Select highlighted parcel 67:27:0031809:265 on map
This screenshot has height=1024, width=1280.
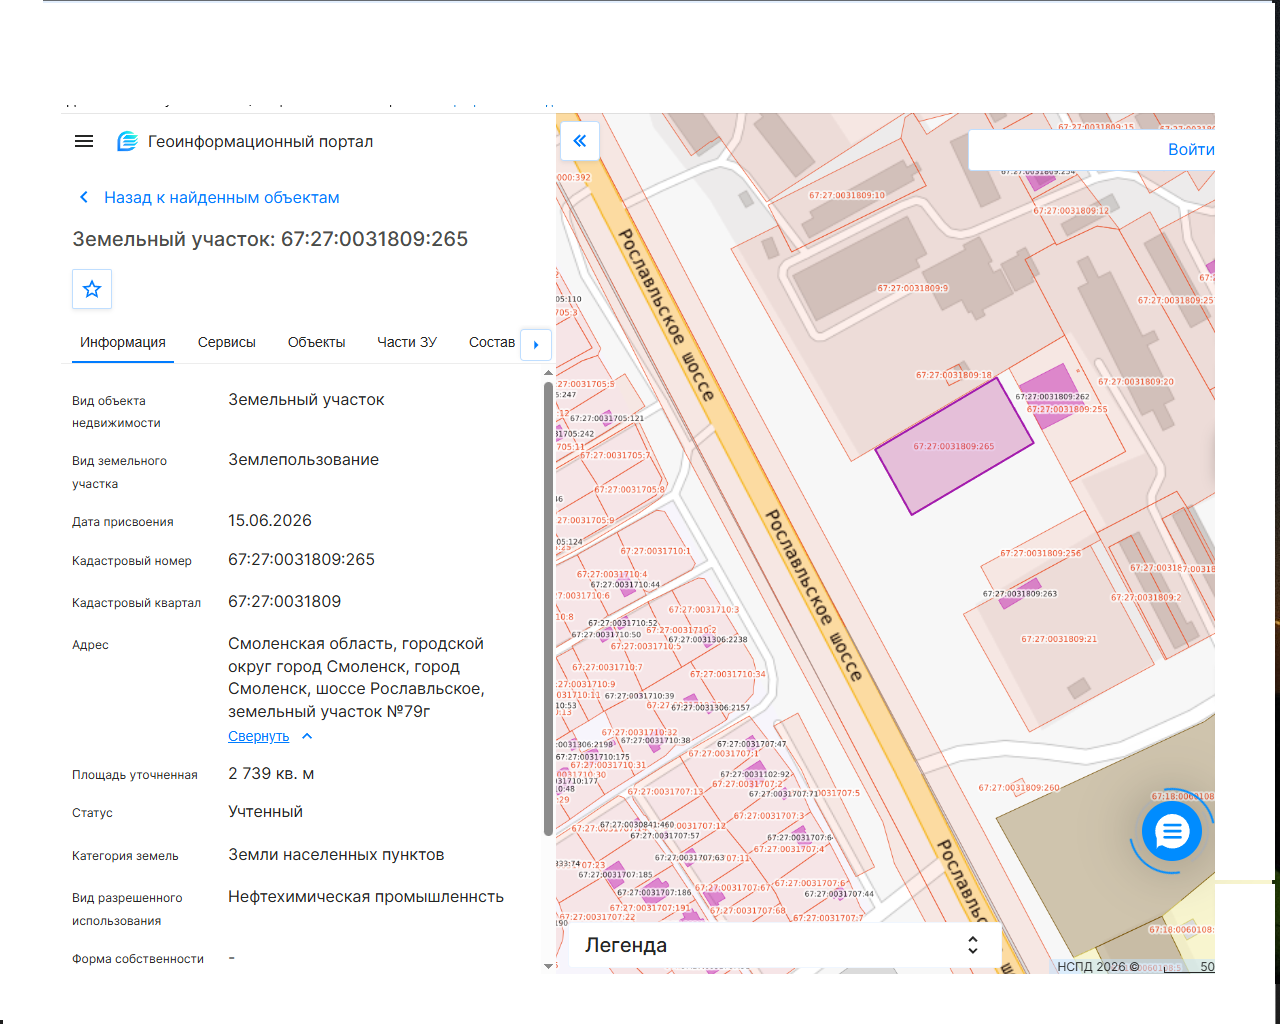point(955,446)
